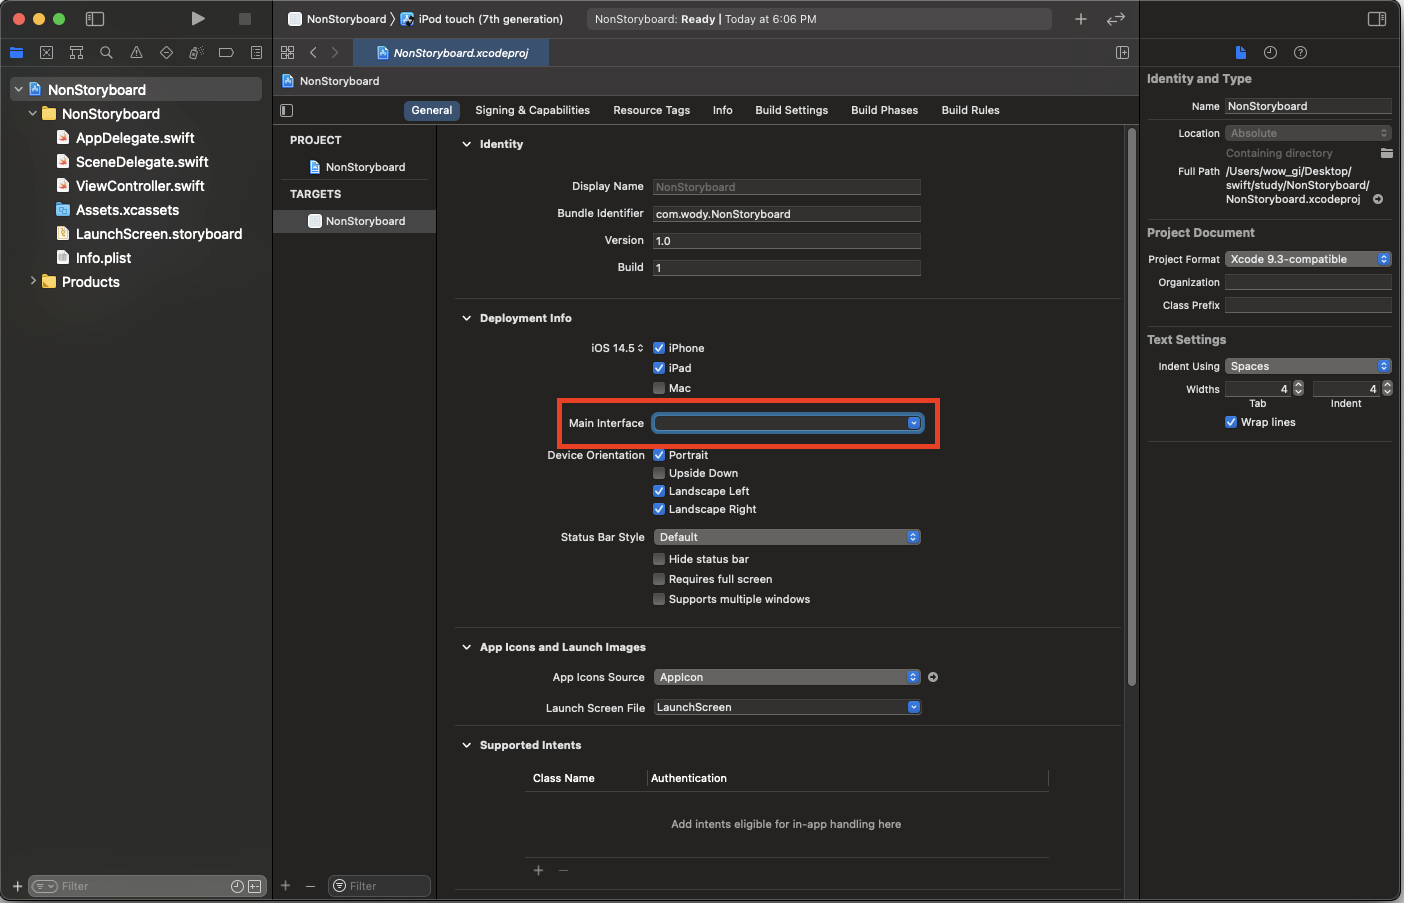Enable Upside Down orientation
The image size is (1404, 903).
pos(659,473)
